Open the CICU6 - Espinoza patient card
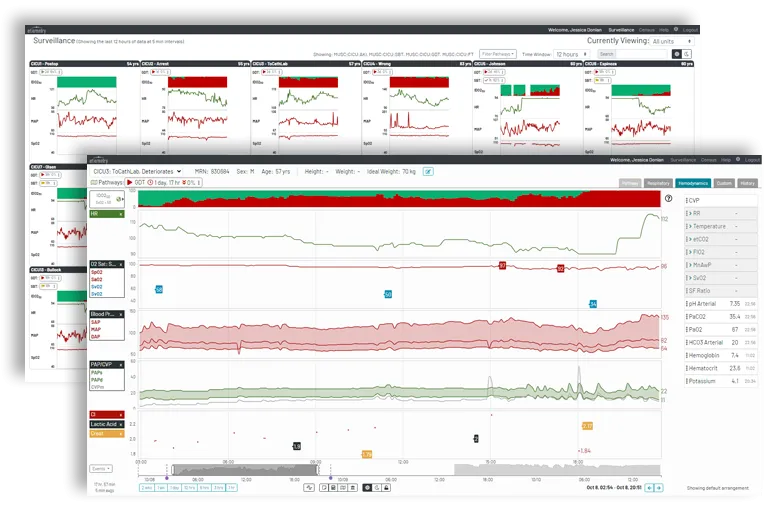The image size is (765, 512). pos(638,107)
